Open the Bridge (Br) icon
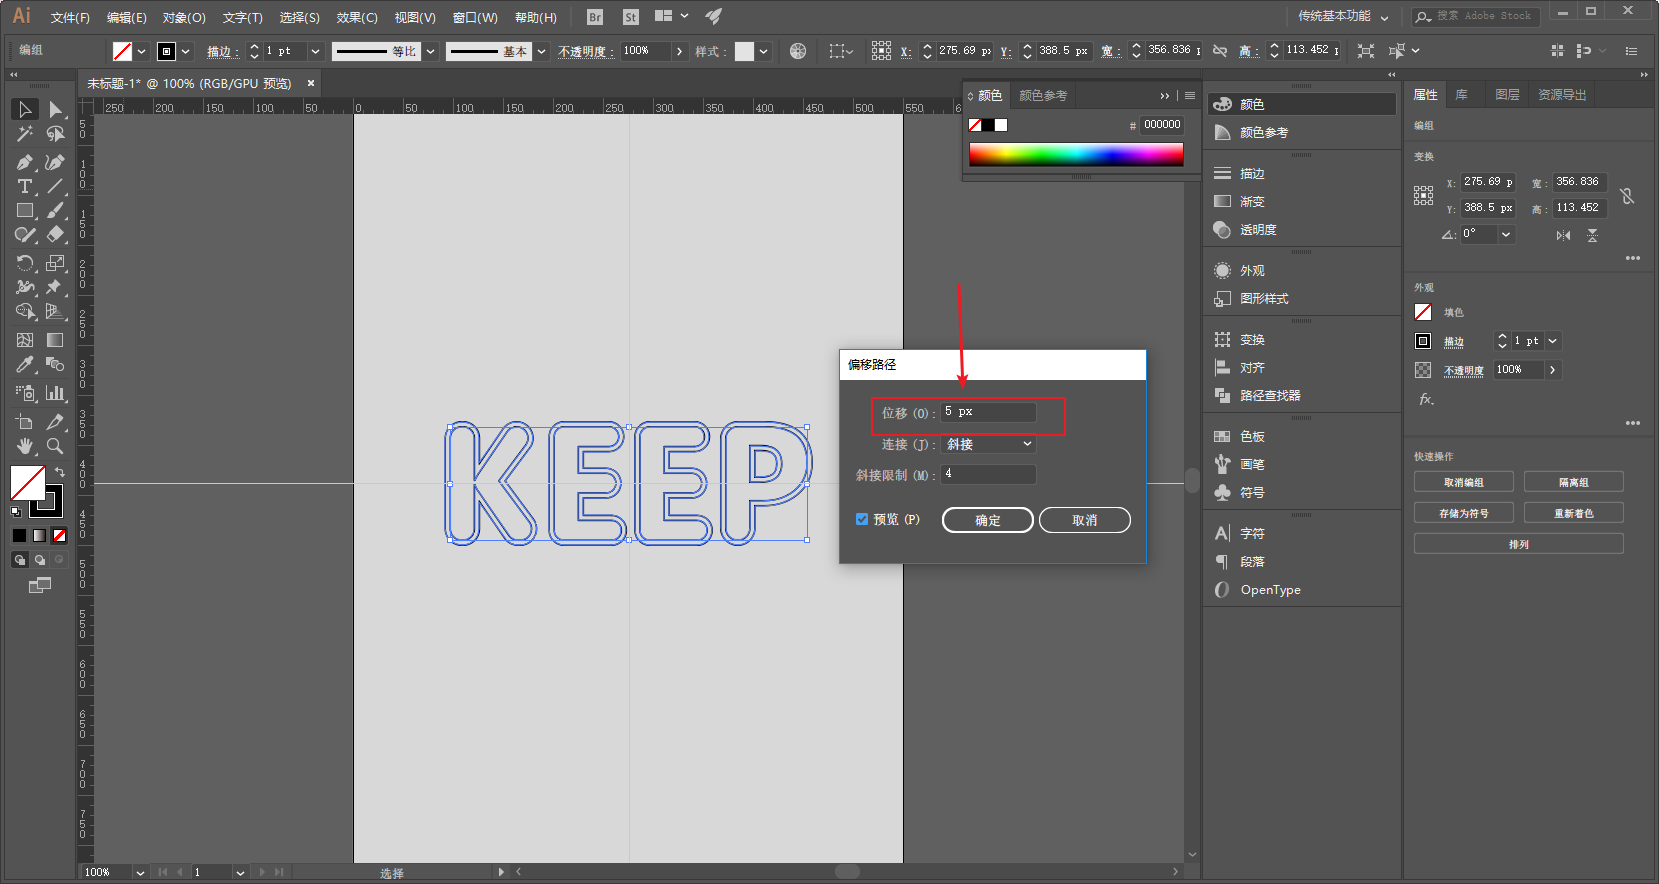The image size is (1659, 884). (595, 17)
